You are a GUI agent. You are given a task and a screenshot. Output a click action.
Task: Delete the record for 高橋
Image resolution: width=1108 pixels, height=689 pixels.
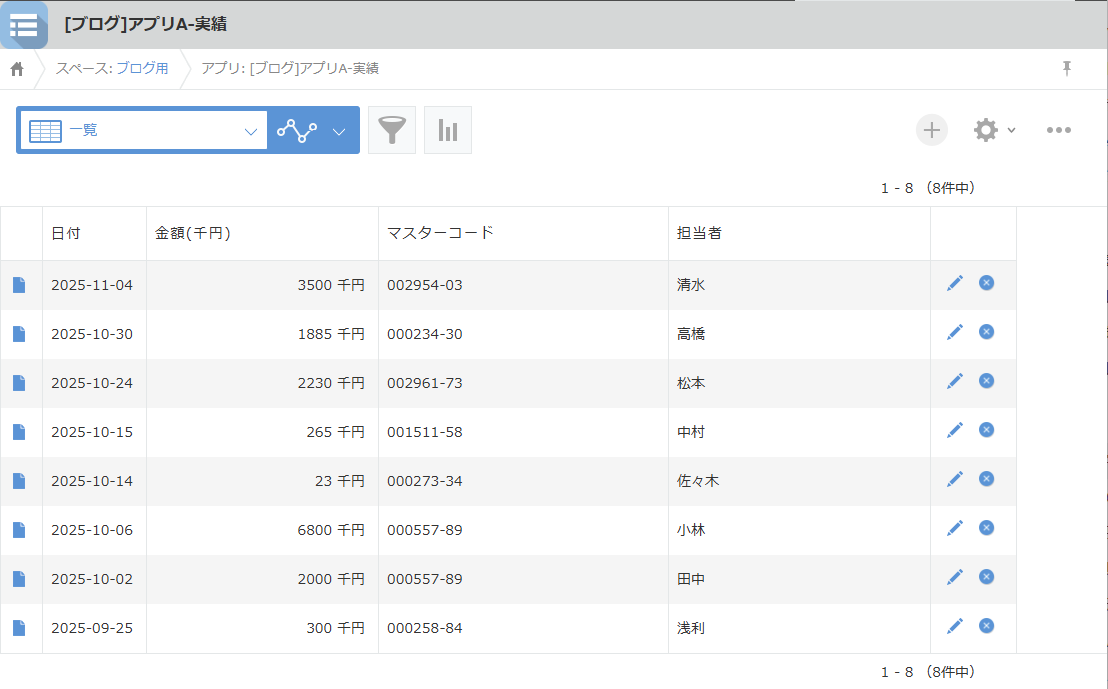tap(986, 332)
